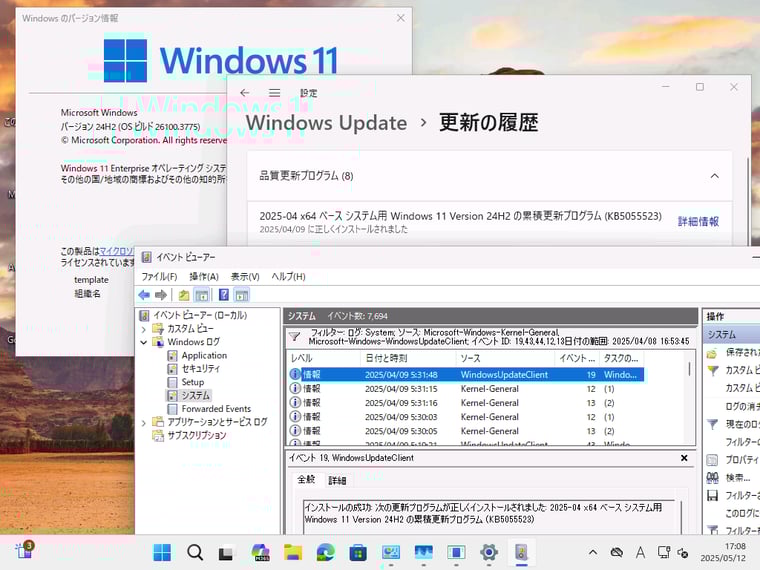Expand アプリケーションとサービス ログ tree node

pyautogui.click(x=143, y=423)
